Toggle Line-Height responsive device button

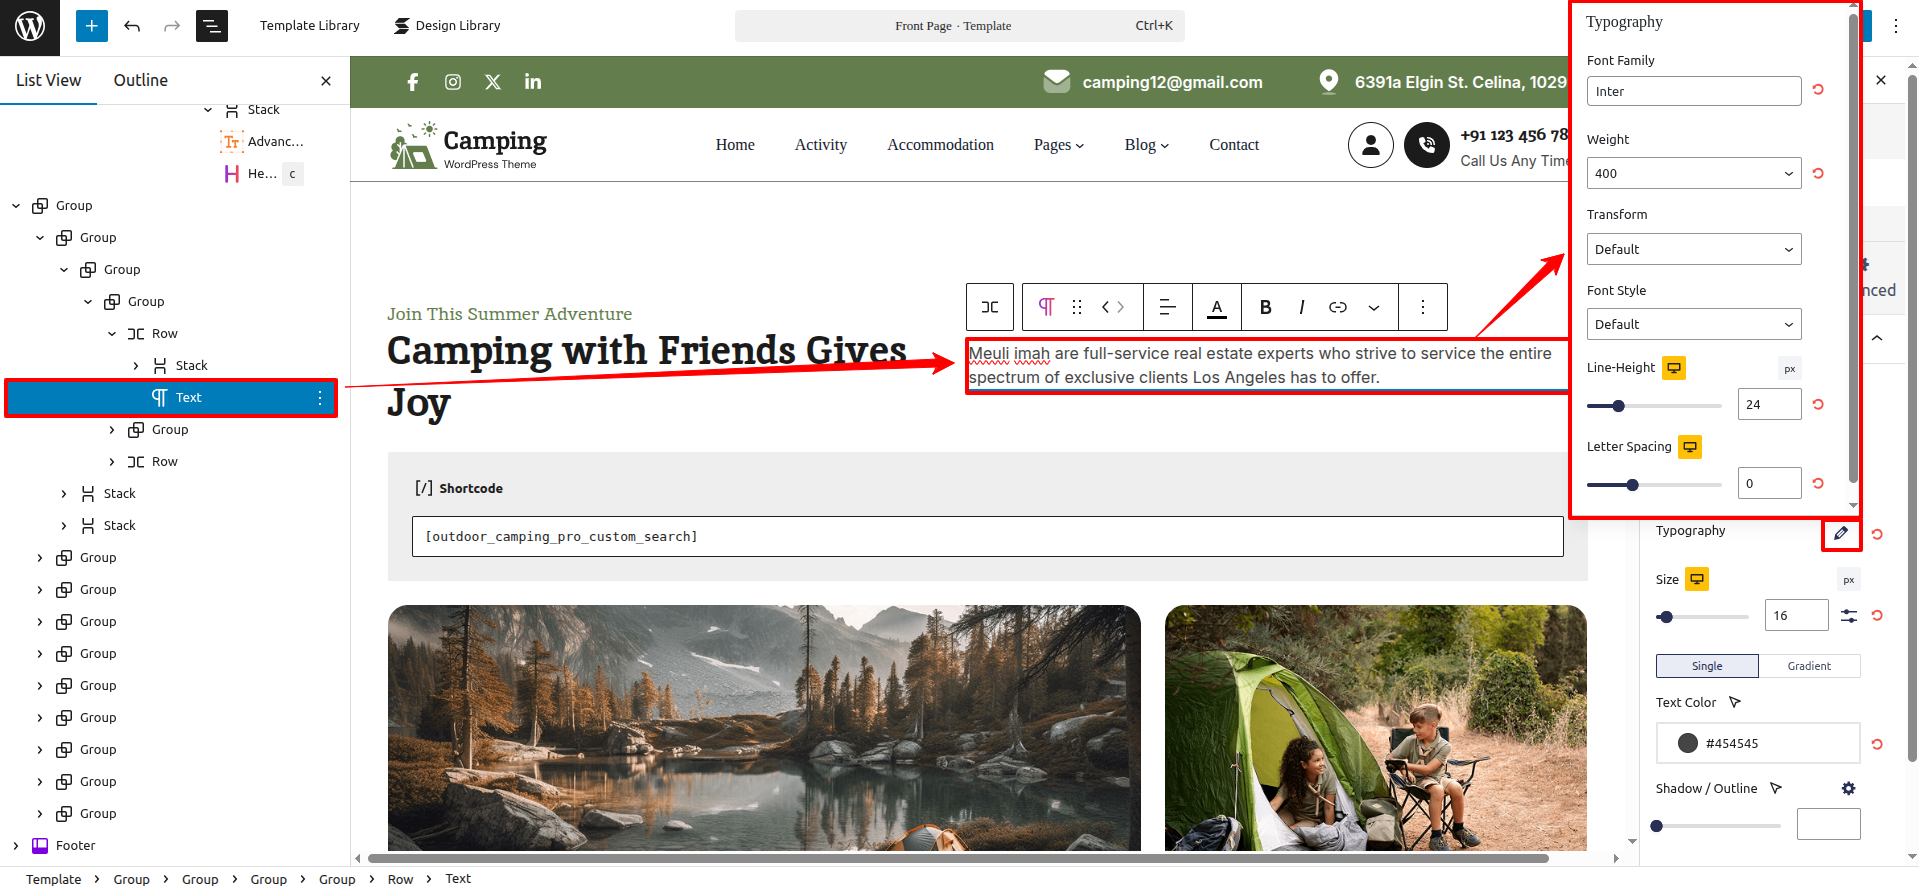coord(1674,368)
